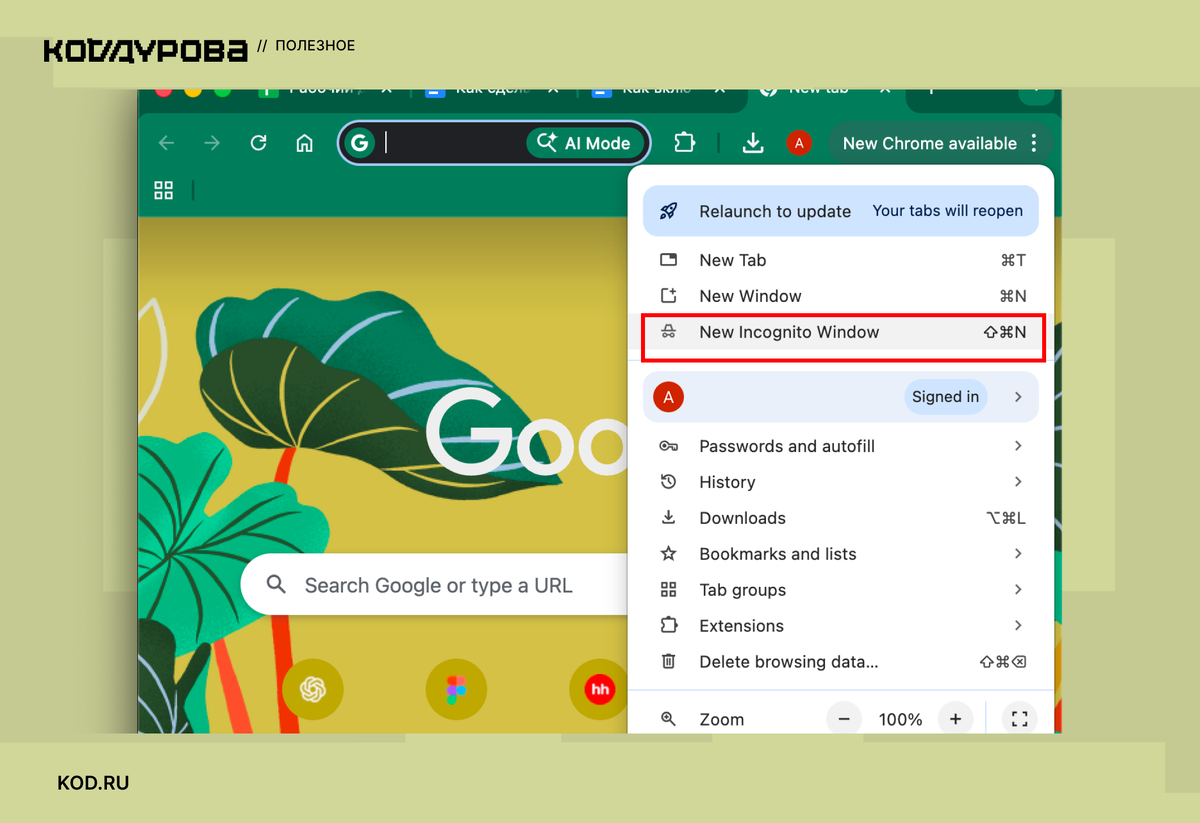This screenshot has width=1200, height=823.
Task: Open the ChatGPT shortcut tile
Action: point(313,689)
